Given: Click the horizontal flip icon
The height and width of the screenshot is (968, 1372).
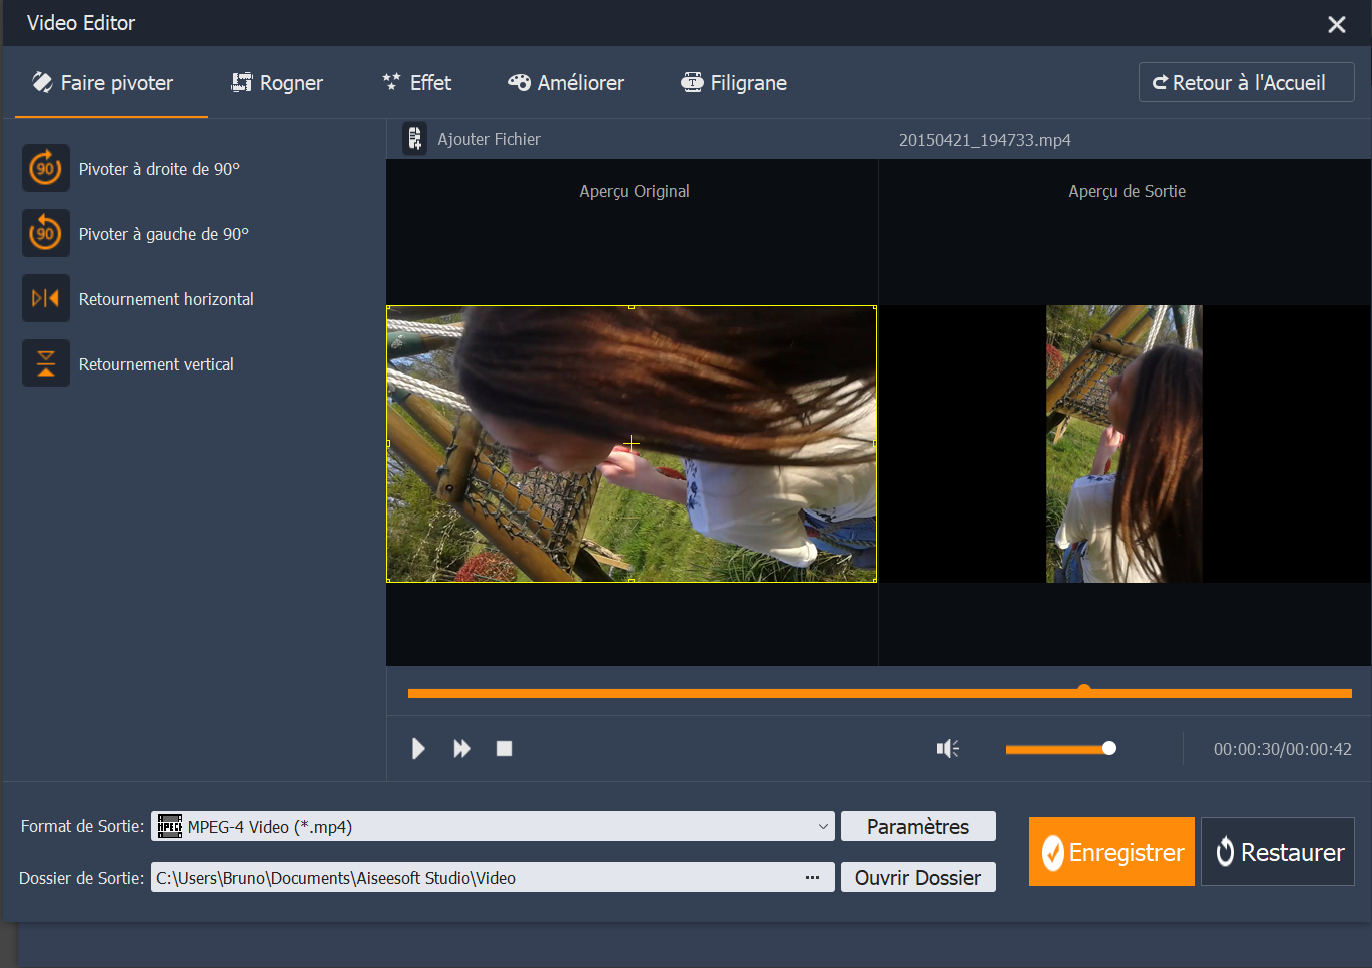Looking at the screenshot, I should click(46, 298).
